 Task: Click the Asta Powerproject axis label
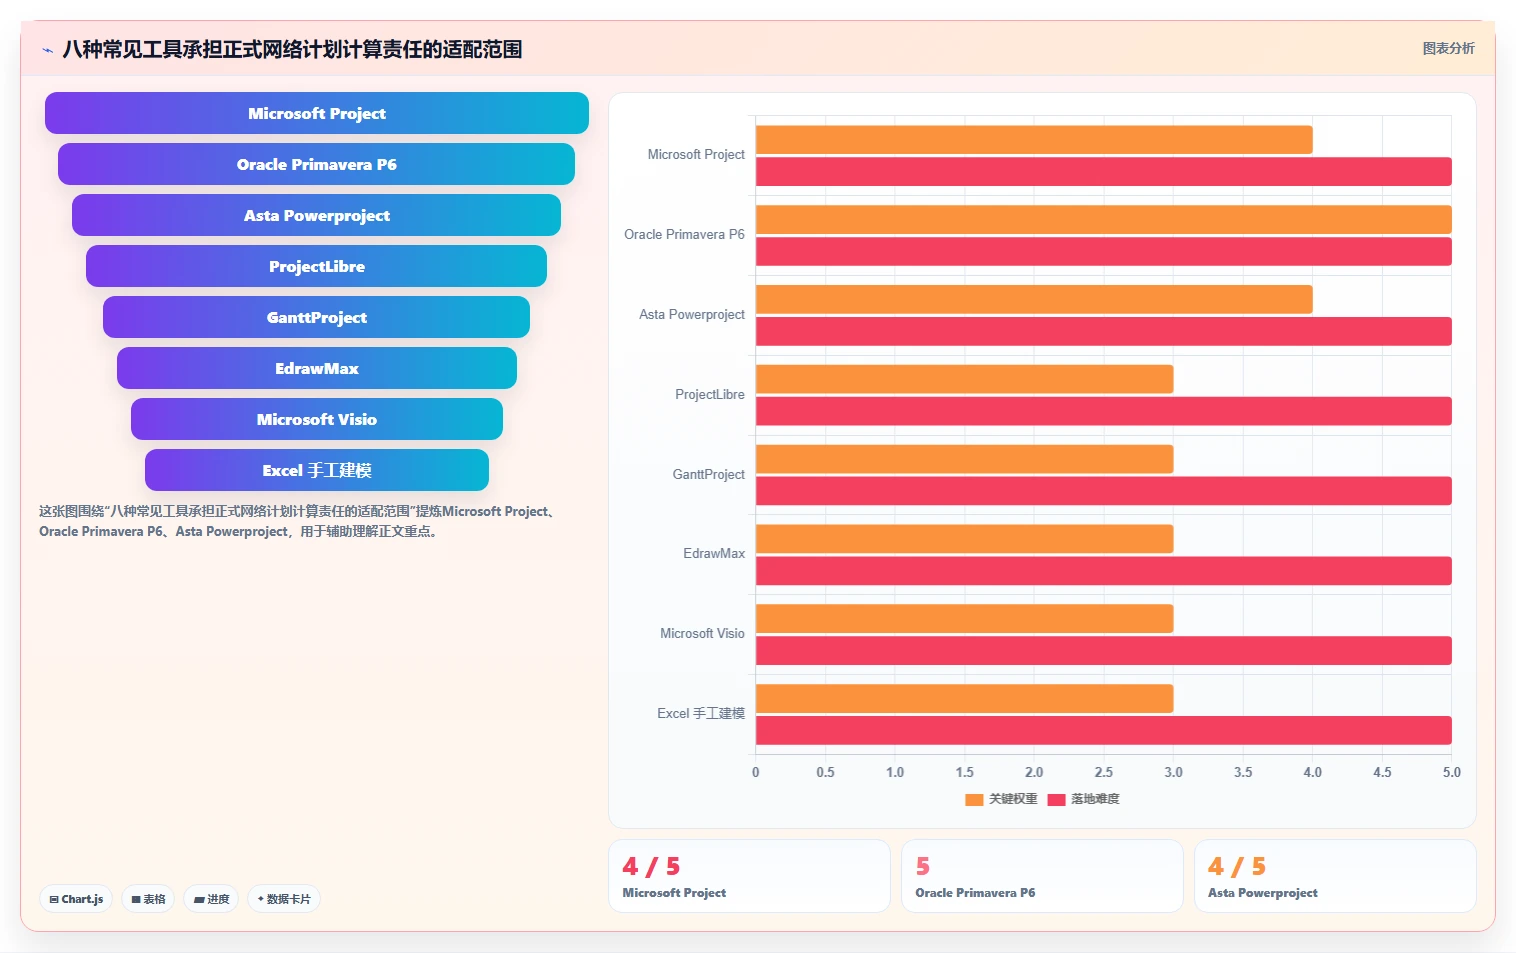[692, 315]
